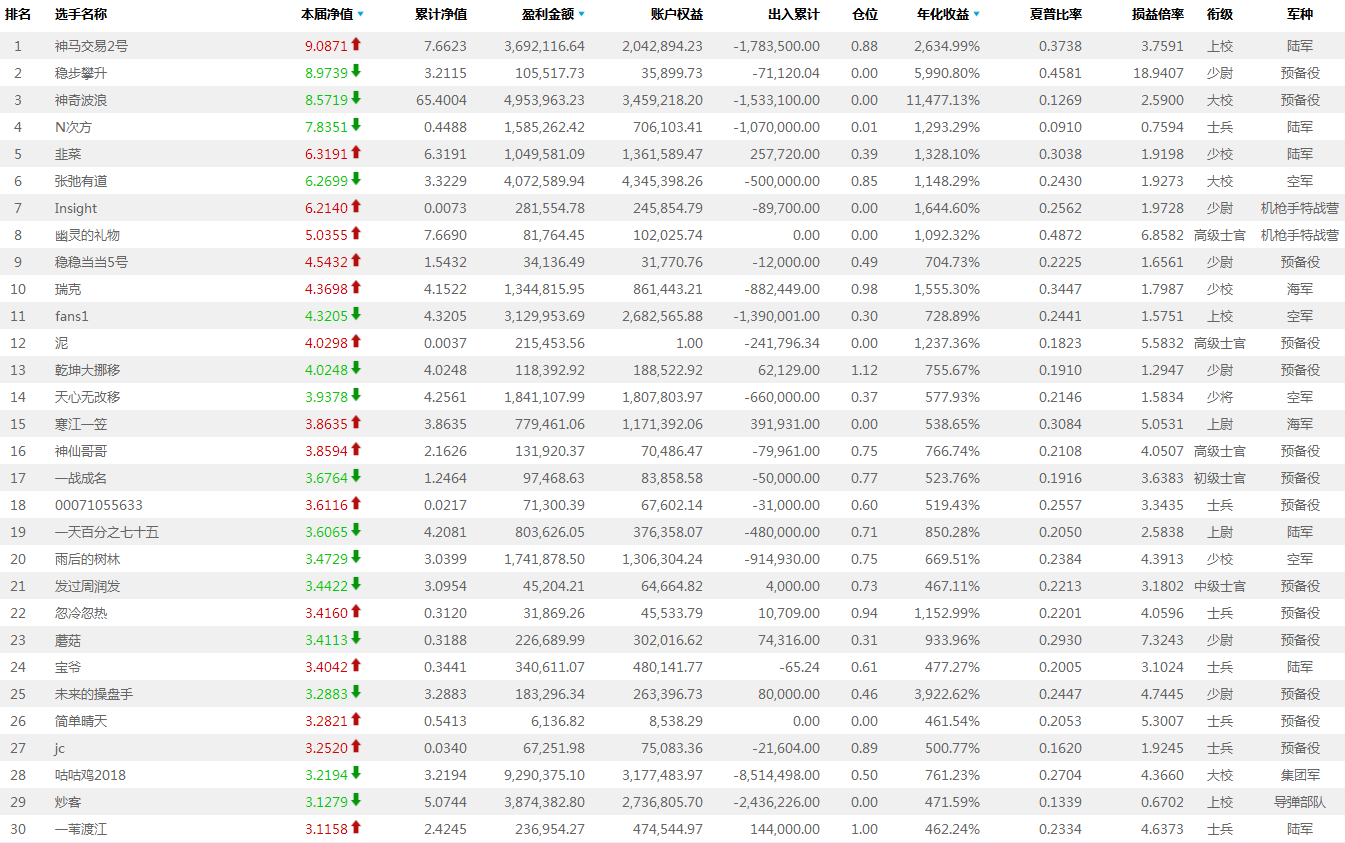The height and width of the screenshot is (843, 1345).
Task: Click the green down arrow next to 8.5719
Action: pos(356,98)
